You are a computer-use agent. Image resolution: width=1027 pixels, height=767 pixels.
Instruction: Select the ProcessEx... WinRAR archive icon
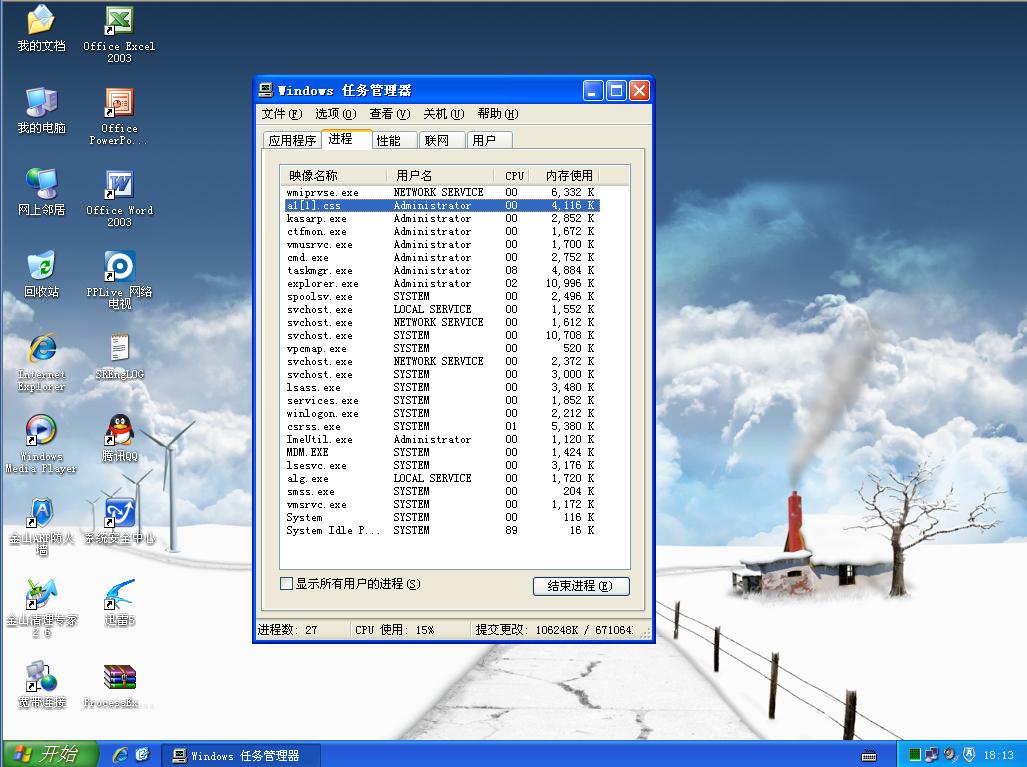[x=119, y=684]
